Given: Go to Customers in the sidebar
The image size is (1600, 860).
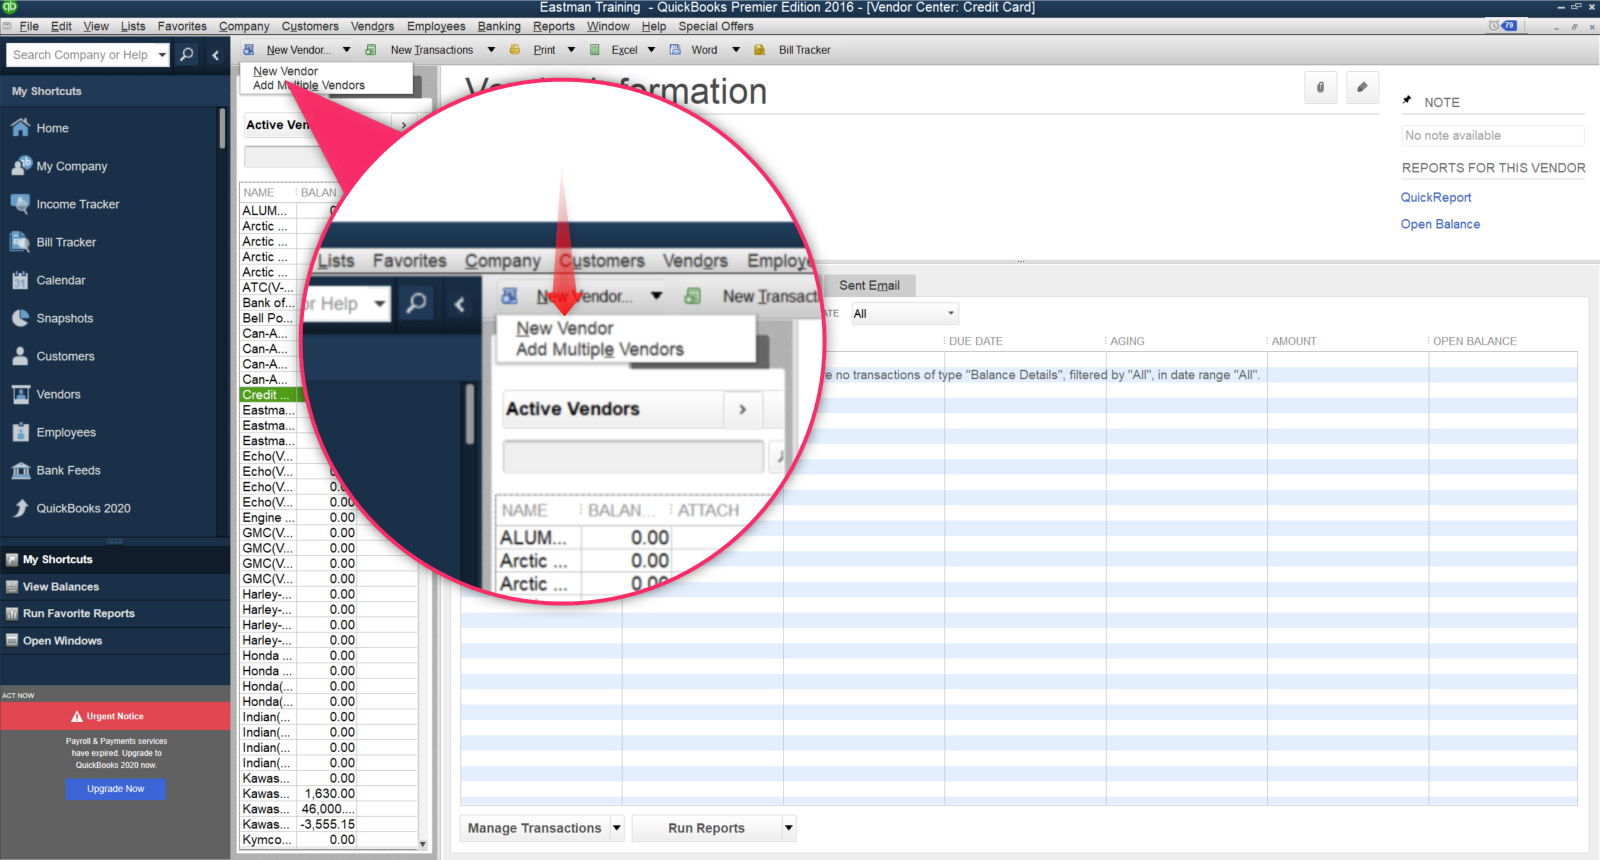Looking at the screenshot, I should [65, 356].
